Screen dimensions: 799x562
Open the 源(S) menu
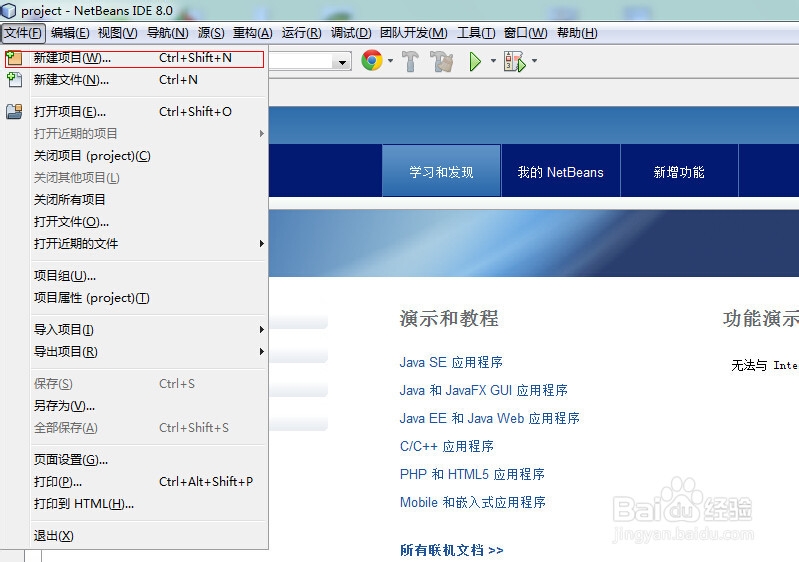pyautogui.click(x=211, y=33)
